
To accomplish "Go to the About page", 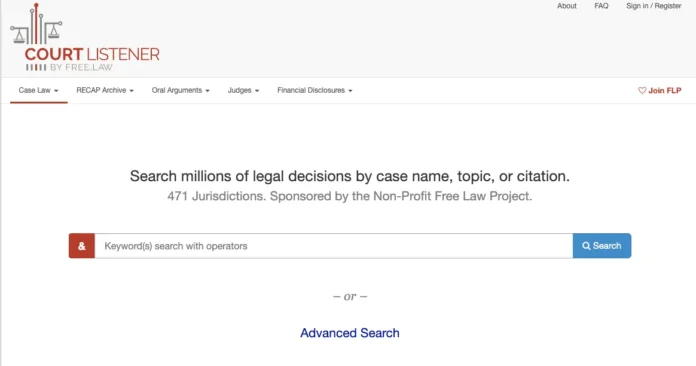I will 567,6.
